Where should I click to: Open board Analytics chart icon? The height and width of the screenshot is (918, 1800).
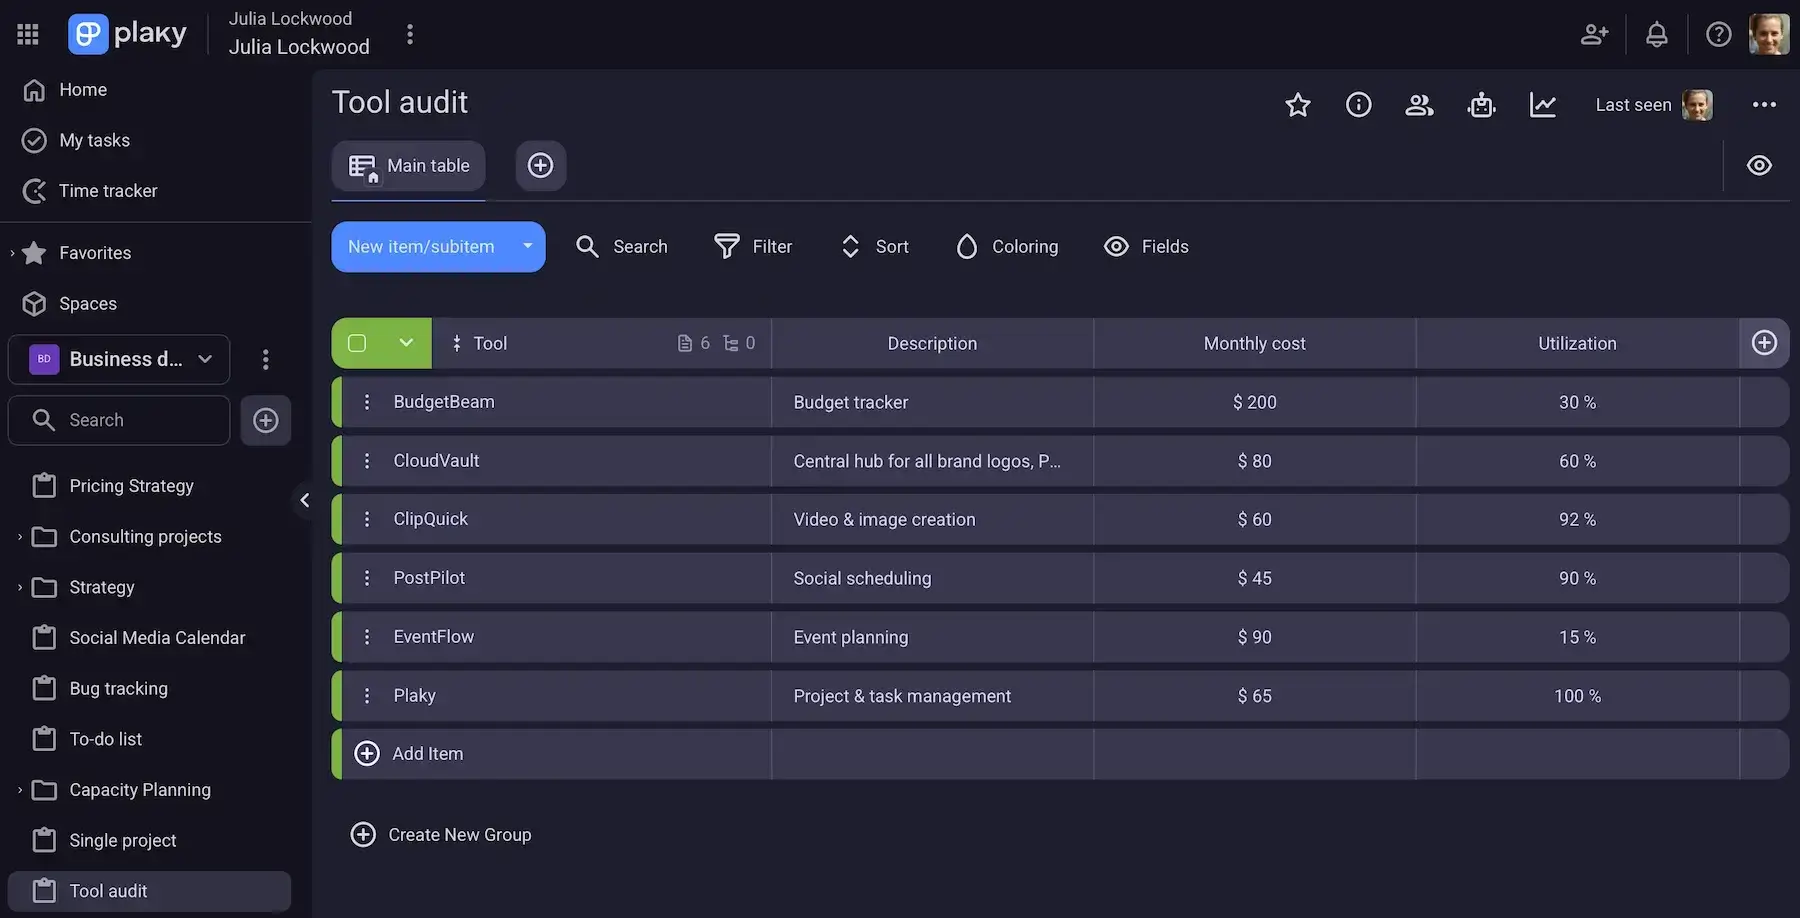pyautogui.click(x=1543, y=104)
